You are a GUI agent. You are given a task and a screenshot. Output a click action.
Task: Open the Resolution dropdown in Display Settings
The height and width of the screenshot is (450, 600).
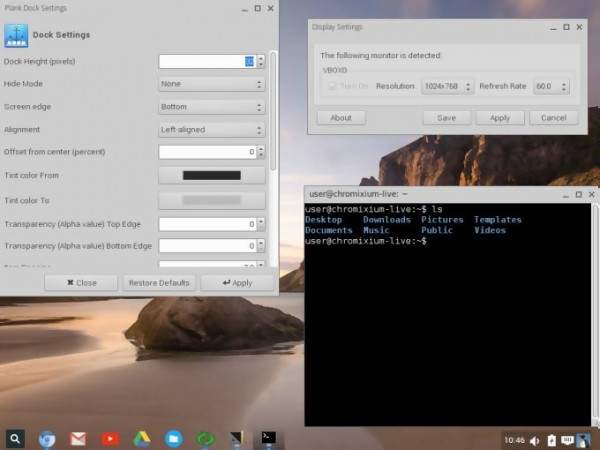447,86
